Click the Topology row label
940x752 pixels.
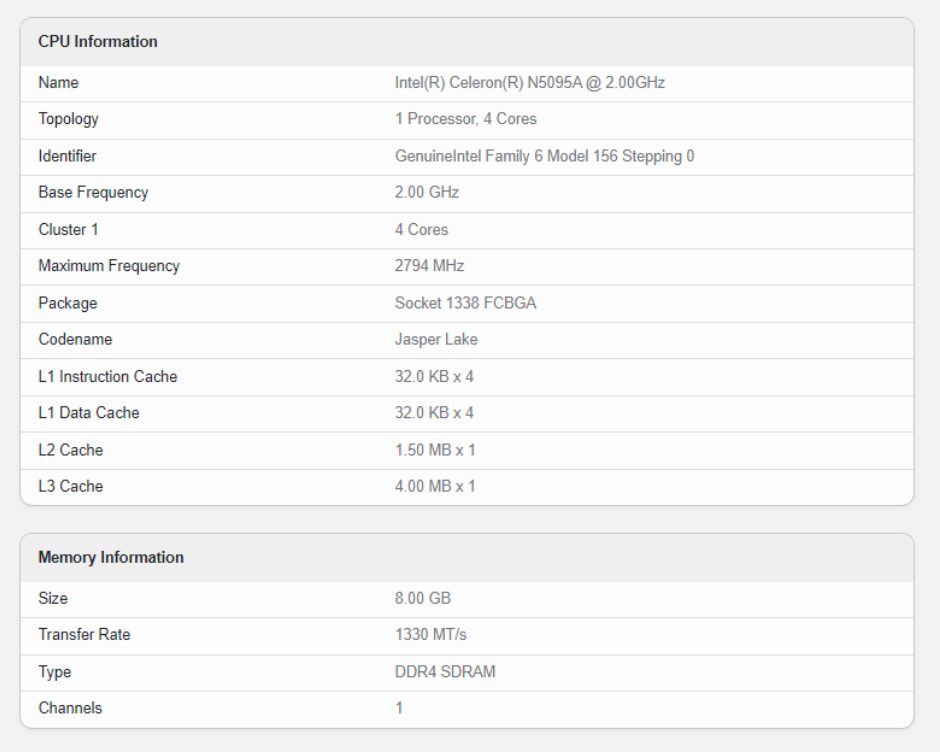(x=68, y=119)
